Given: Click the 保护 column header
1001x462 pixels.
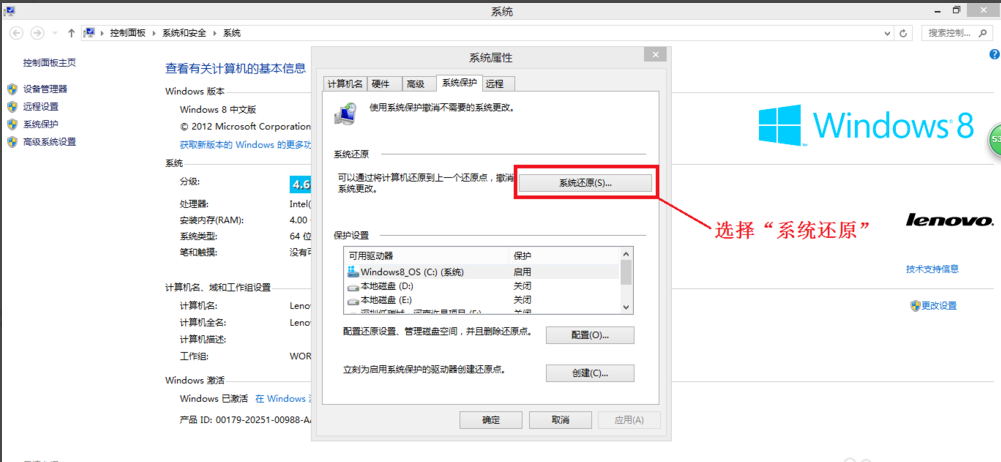Looking at the screenshot, I should (564, 256).
